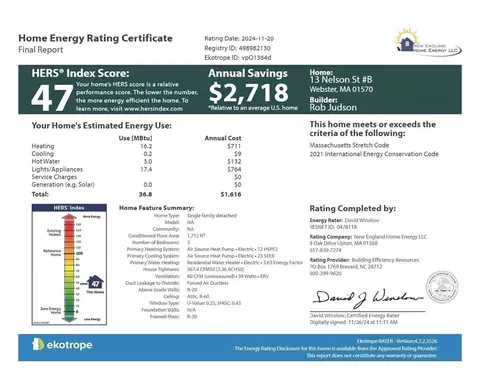Click the 'Massachusetts Stretch Code' line
The image size is (480, 371).
pyautogui.click(x=349, y=145)
